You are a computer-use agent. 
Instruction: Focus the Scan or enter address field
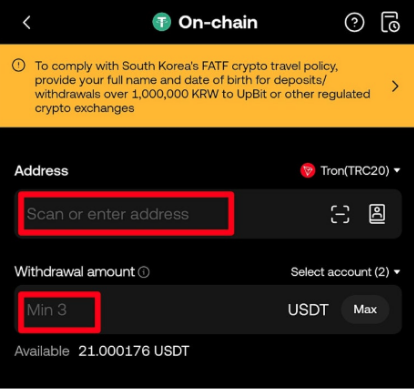pos(126,214)
